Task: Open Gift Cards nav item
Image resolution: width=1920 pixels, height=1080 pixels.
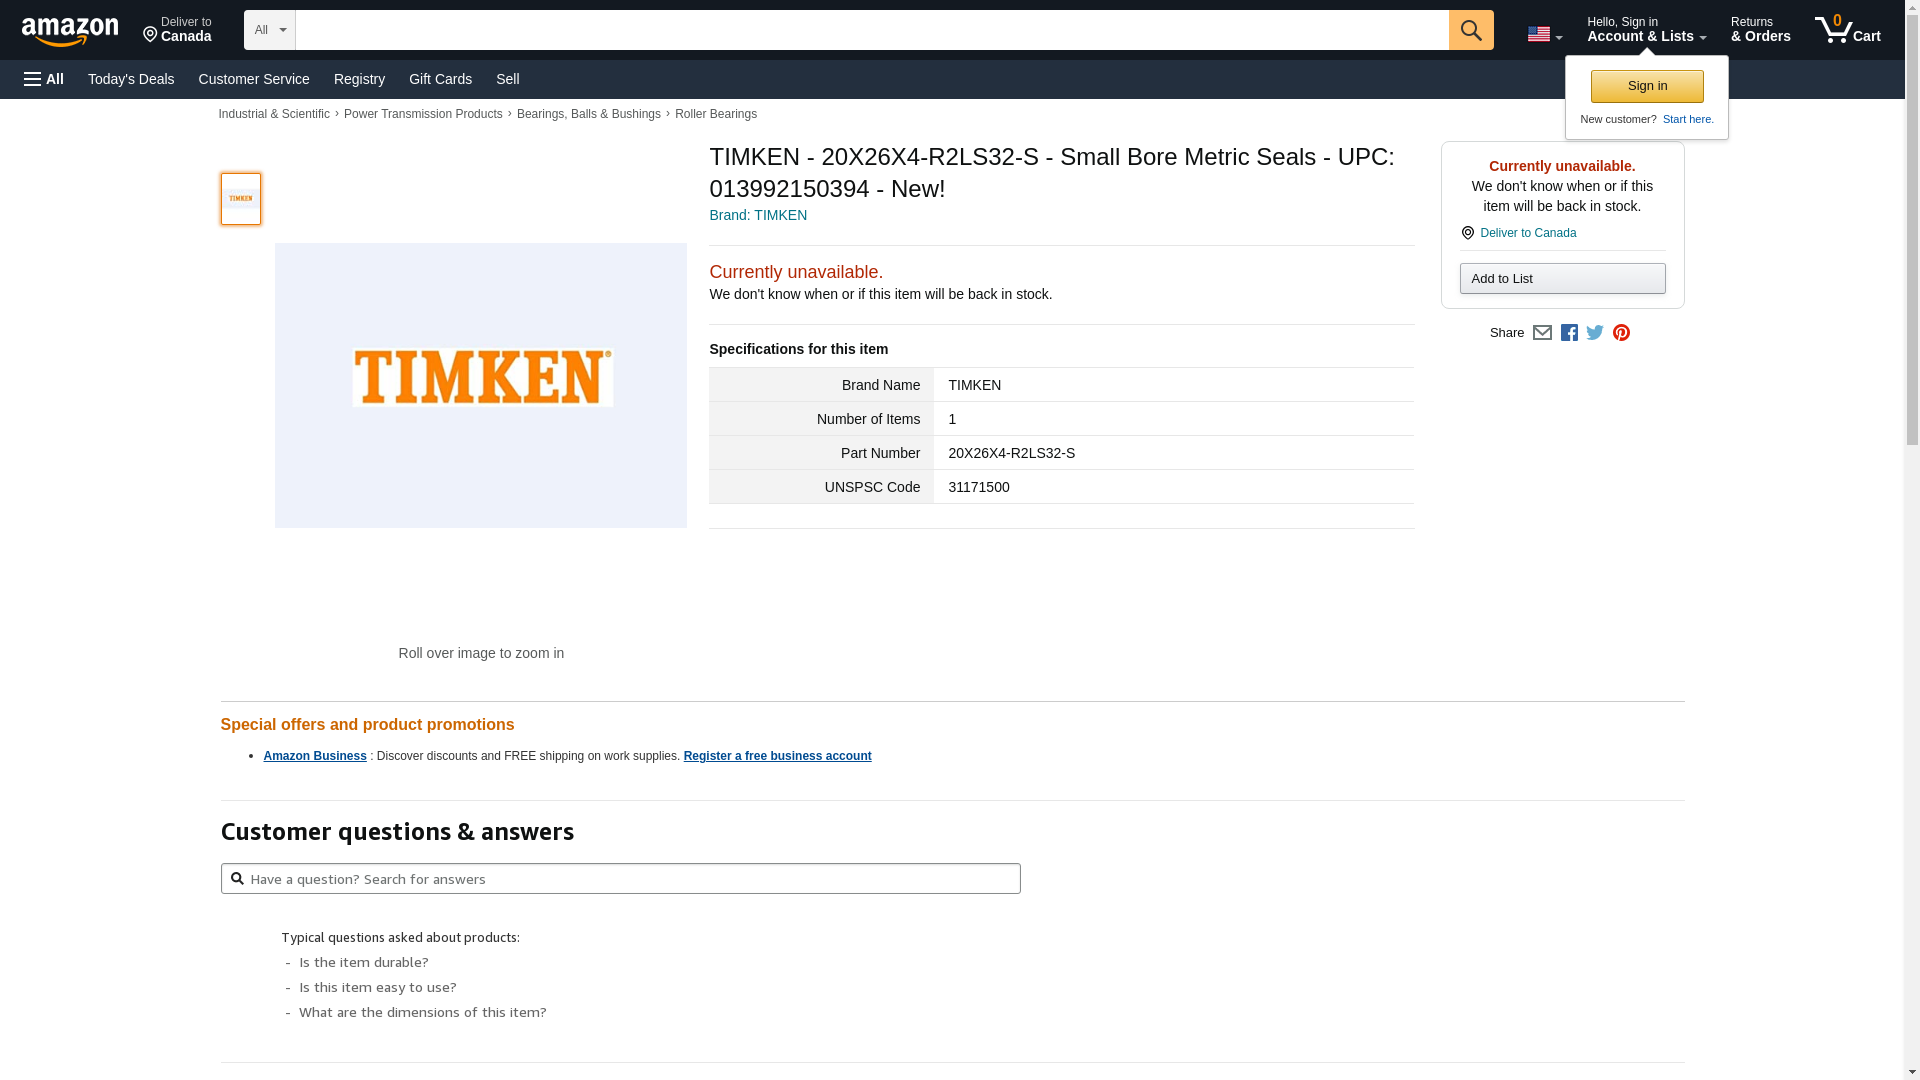Action: [x=440, y=79]
